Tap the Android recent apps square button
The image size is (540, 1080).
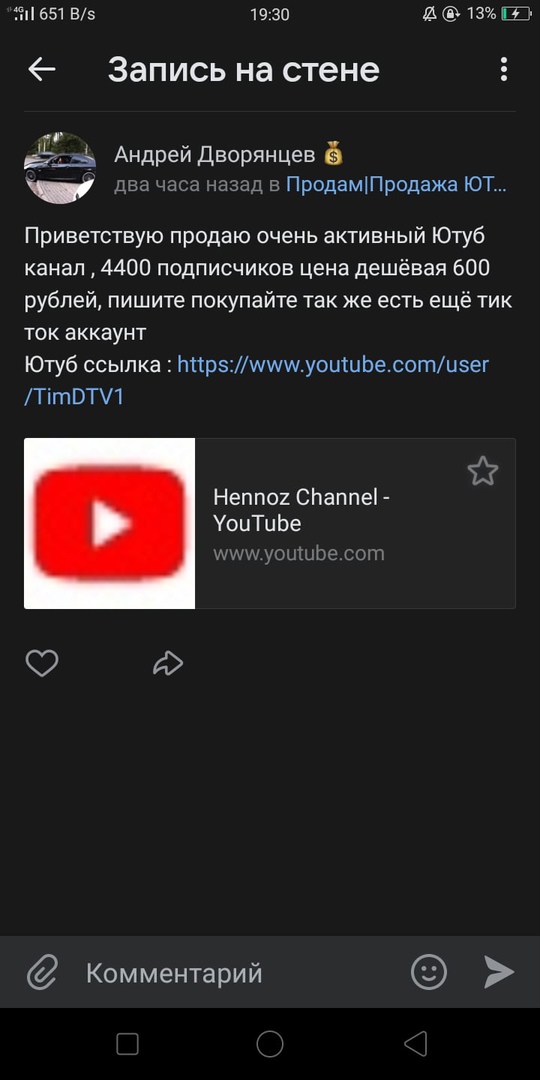click(x=127, y=1043)
